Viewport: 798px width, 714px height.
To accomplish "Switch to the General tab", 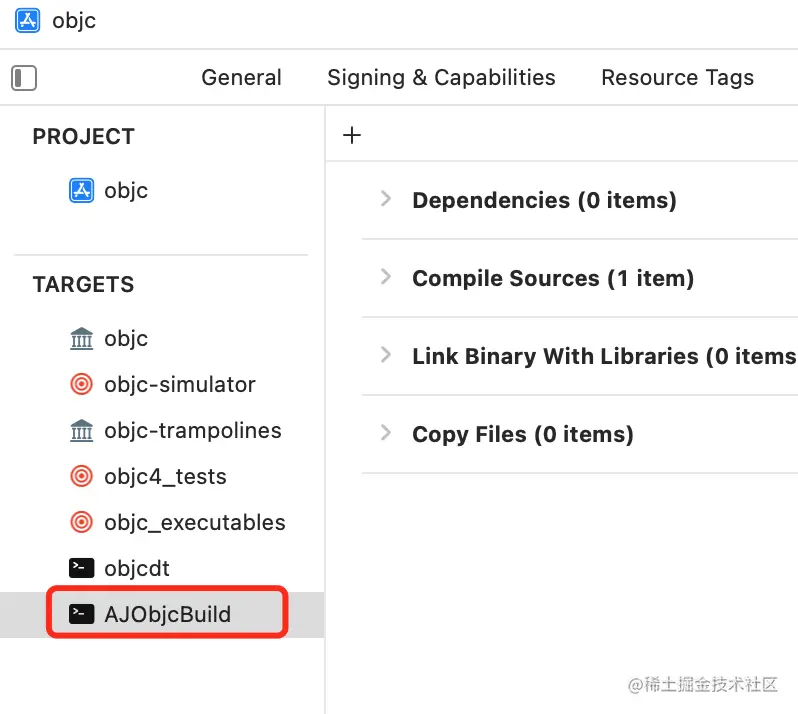I will coord(241,78).
